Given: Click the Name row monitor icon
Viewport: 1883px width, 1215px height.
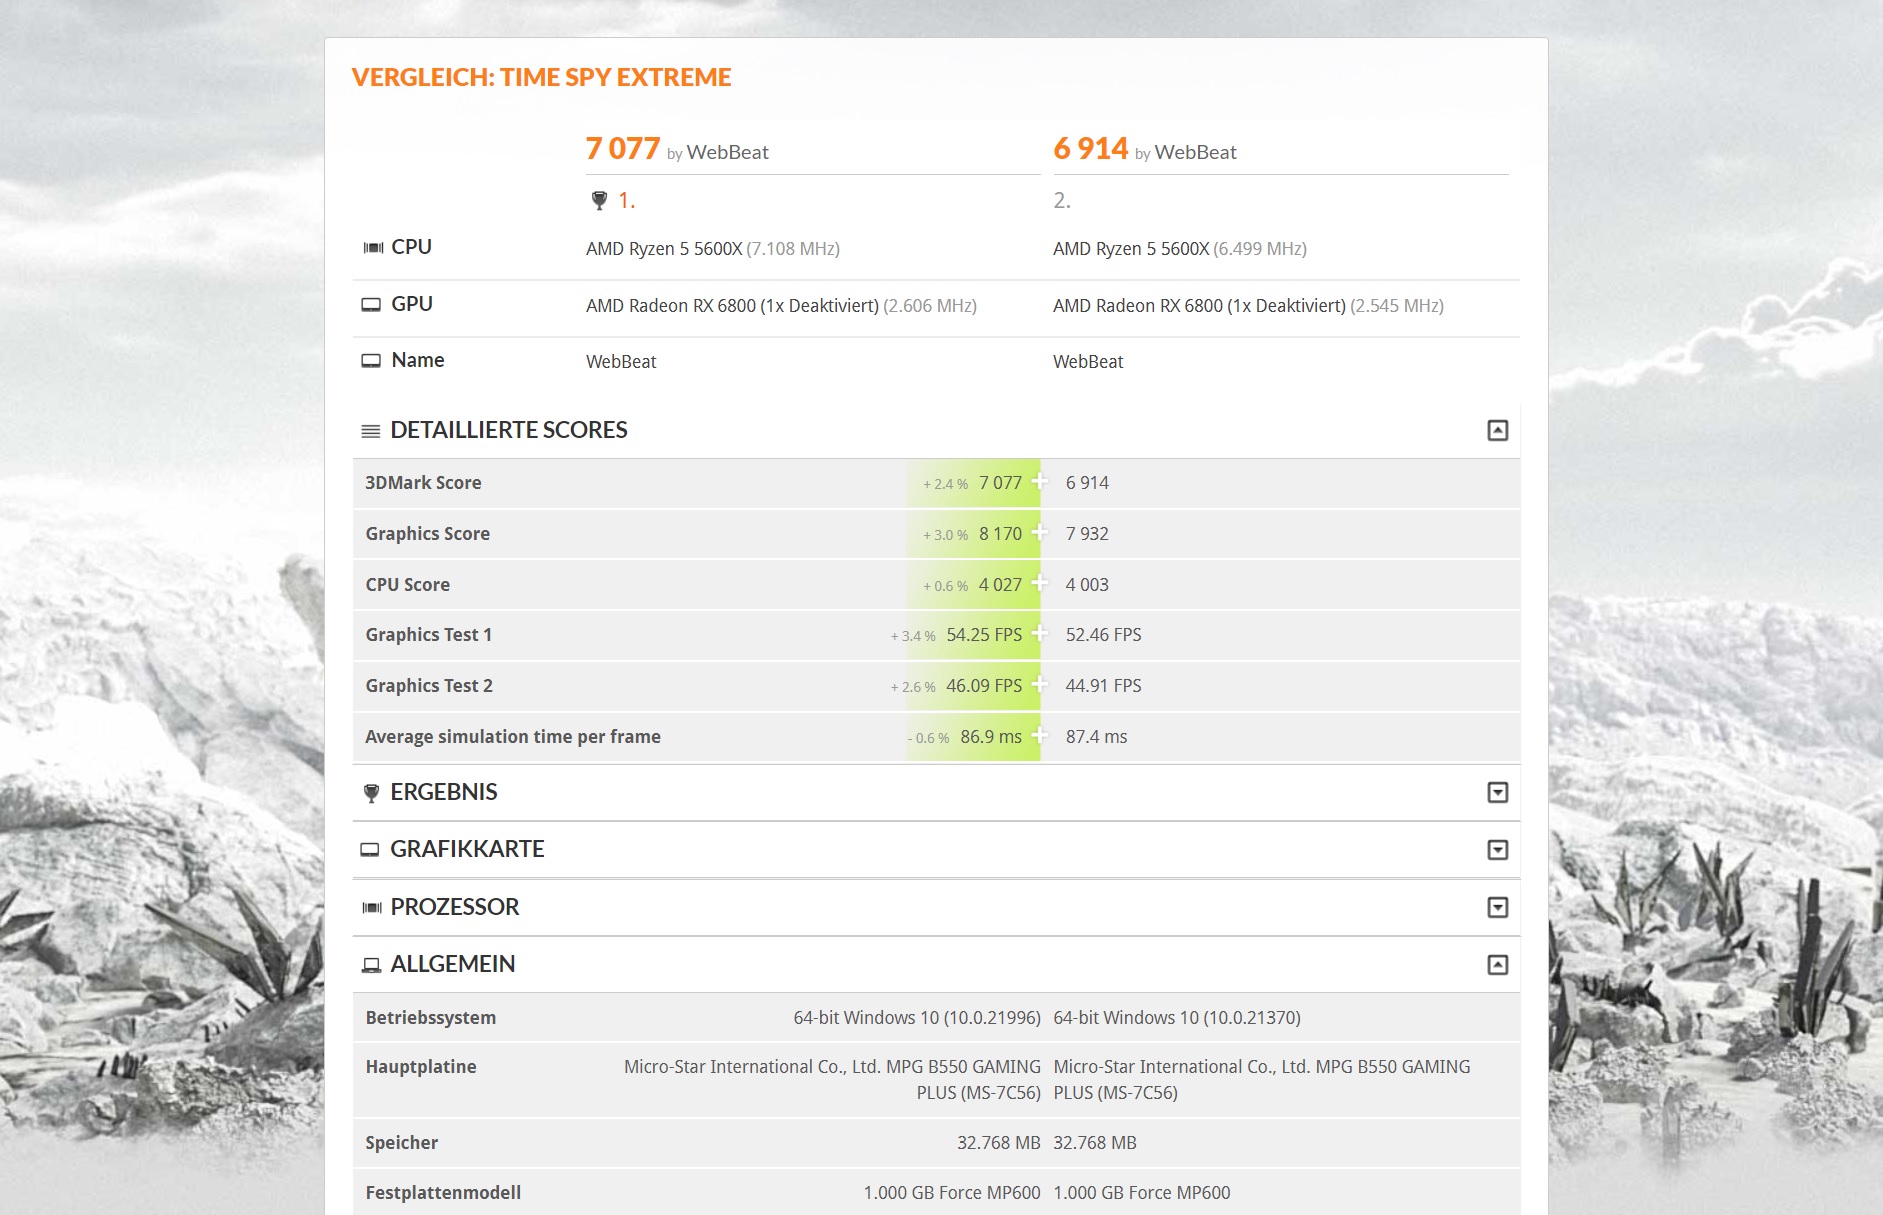Looking at the screenshot, I should point(371,360).
